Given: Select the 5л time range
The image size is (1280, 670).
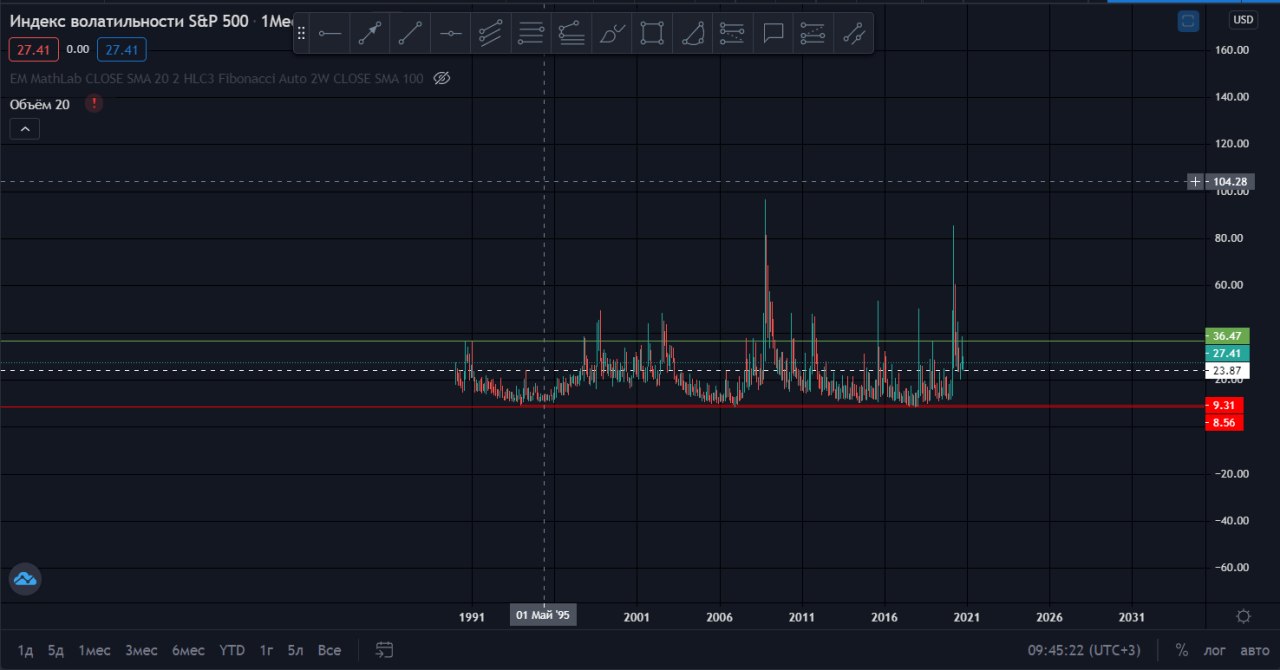Looking at the screenshot, I should (296, 650).
